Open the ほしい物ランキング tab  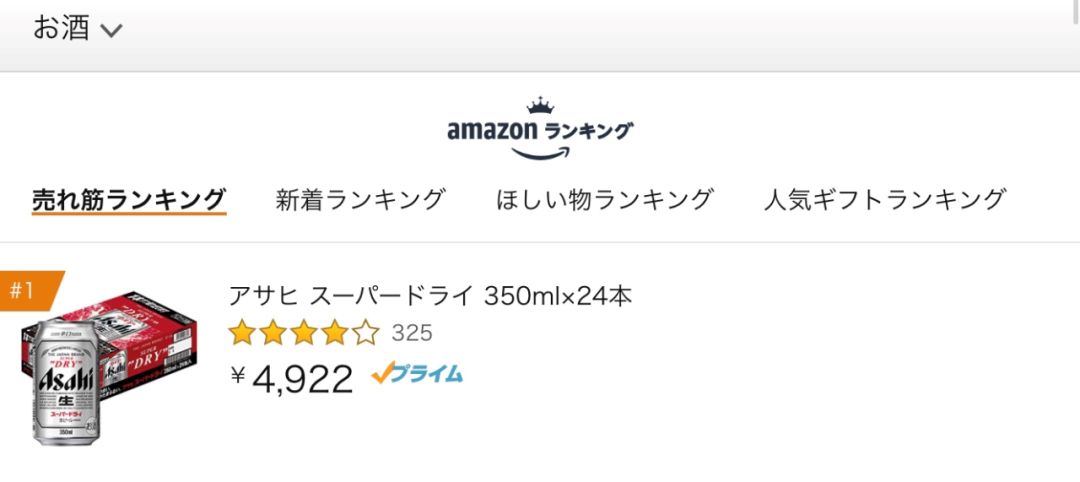[604, 200]
